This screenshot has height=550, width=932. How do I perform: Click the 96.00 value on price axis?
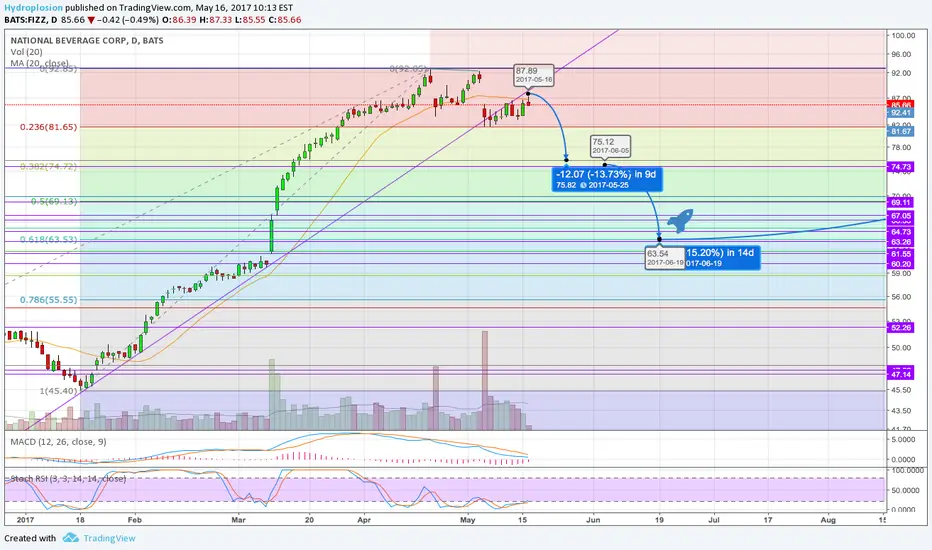[x=901, y=54]
